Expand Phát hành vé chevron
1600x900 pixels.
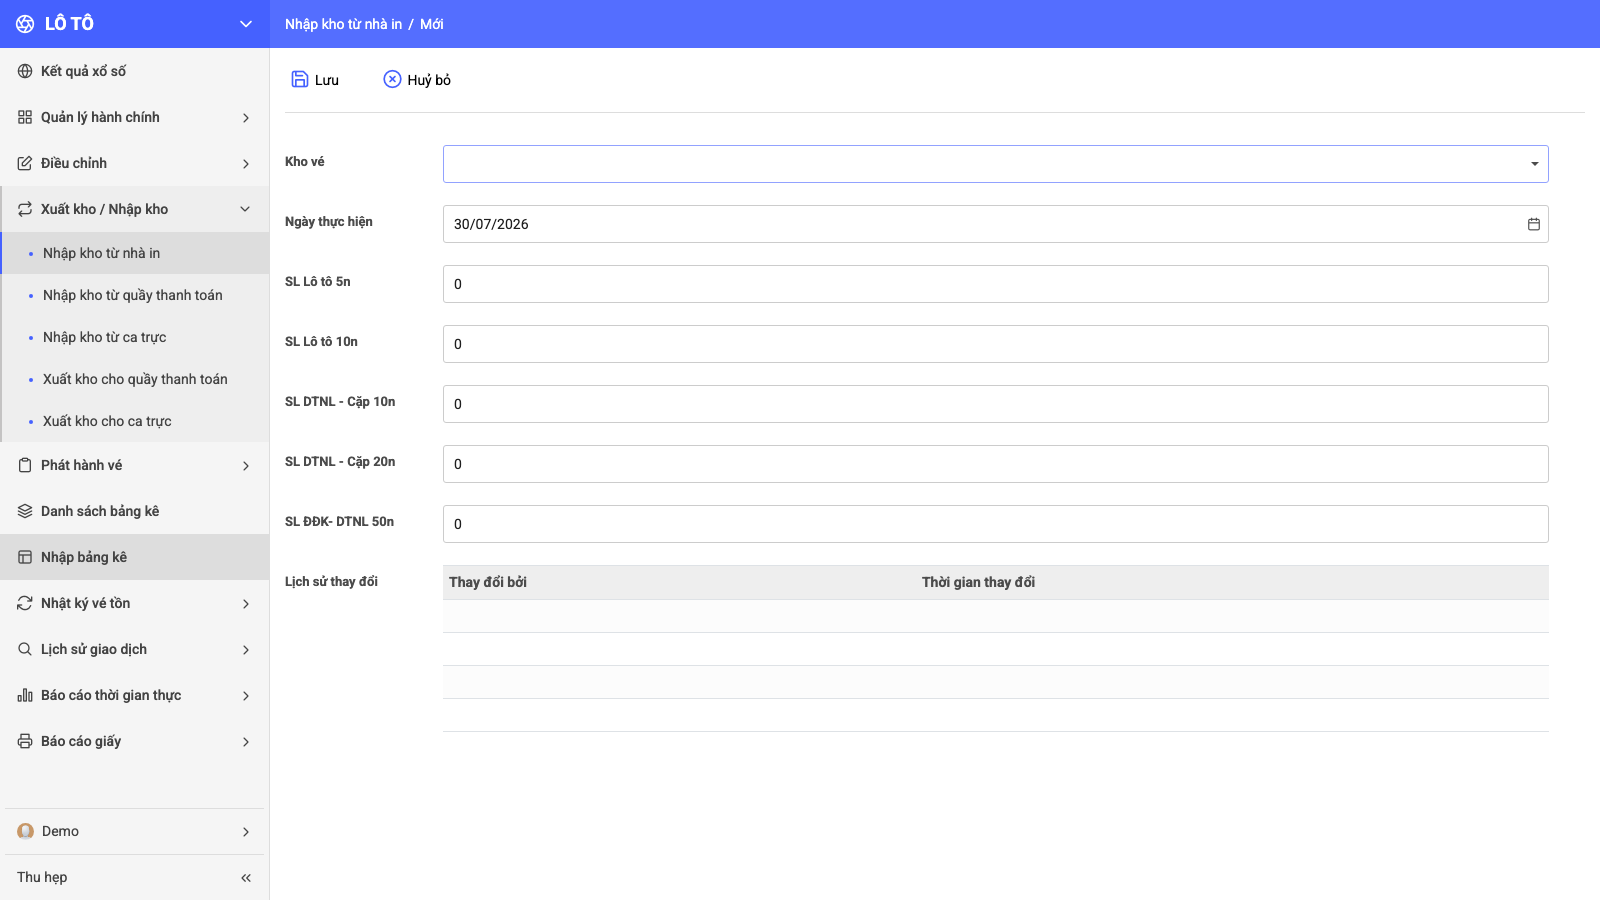[246, 466]
